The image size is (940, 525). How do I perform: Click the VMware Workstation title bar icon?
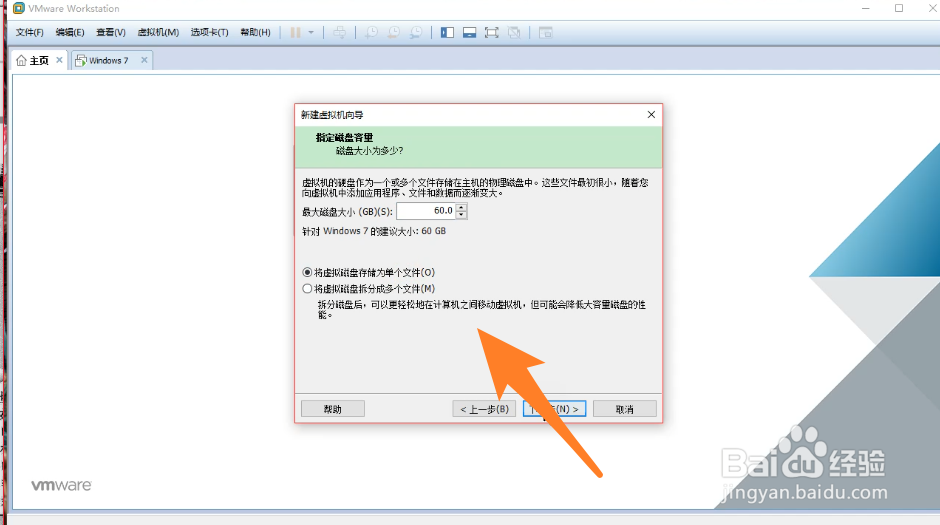19,8
